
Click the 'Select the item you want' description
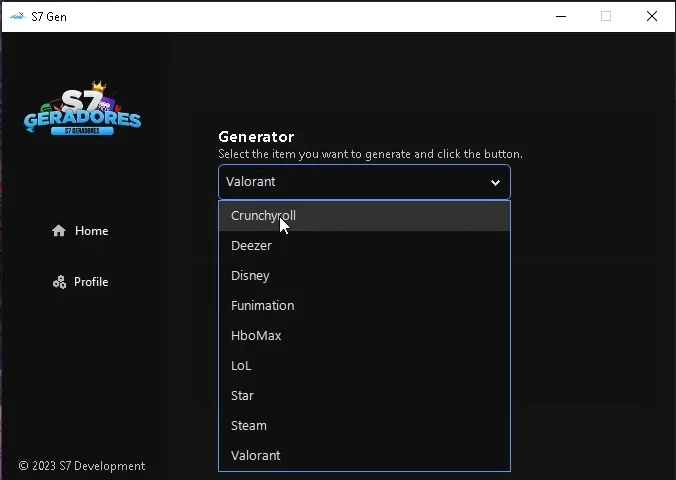click(x=370, y=154)
